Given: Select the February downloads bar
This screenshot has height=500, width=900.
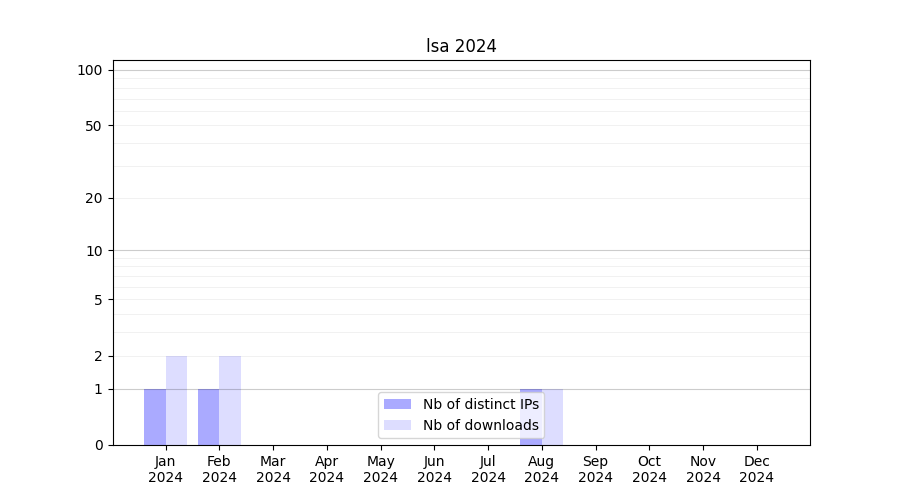Looking at the screenshot, I should 230,400.
